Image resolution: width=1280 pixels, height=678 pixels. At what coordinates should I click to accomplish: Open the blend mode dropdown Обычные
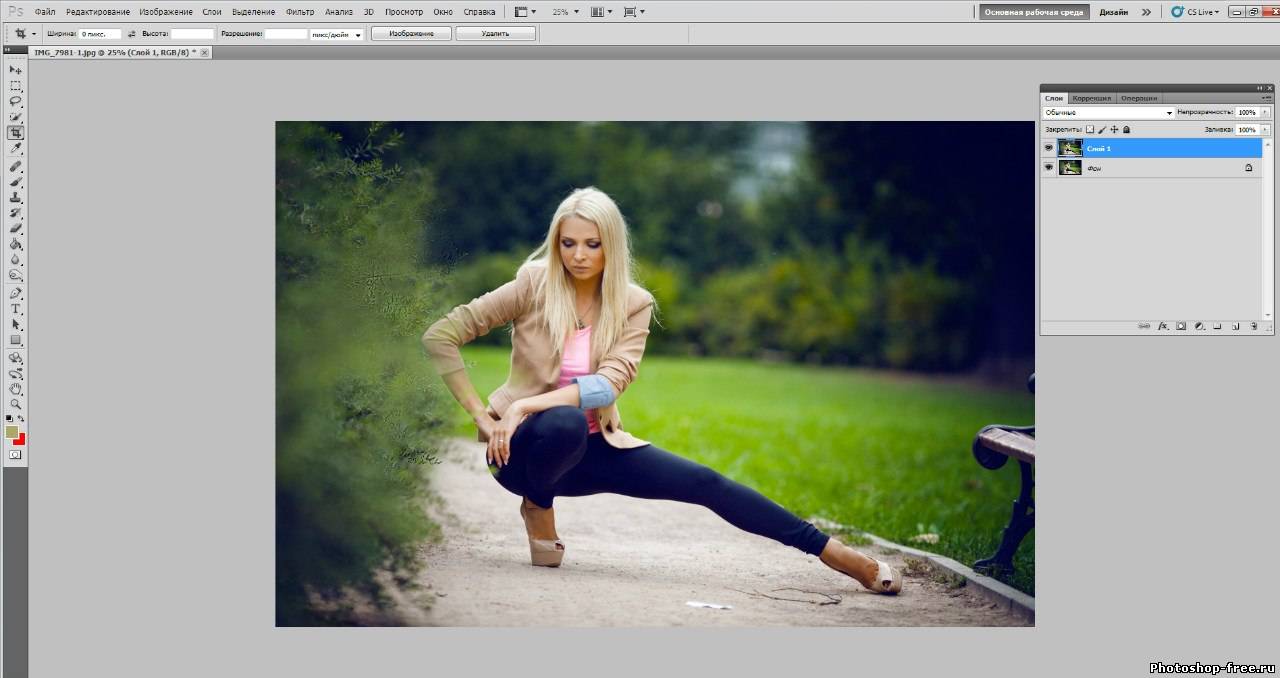coord(1108,113)
